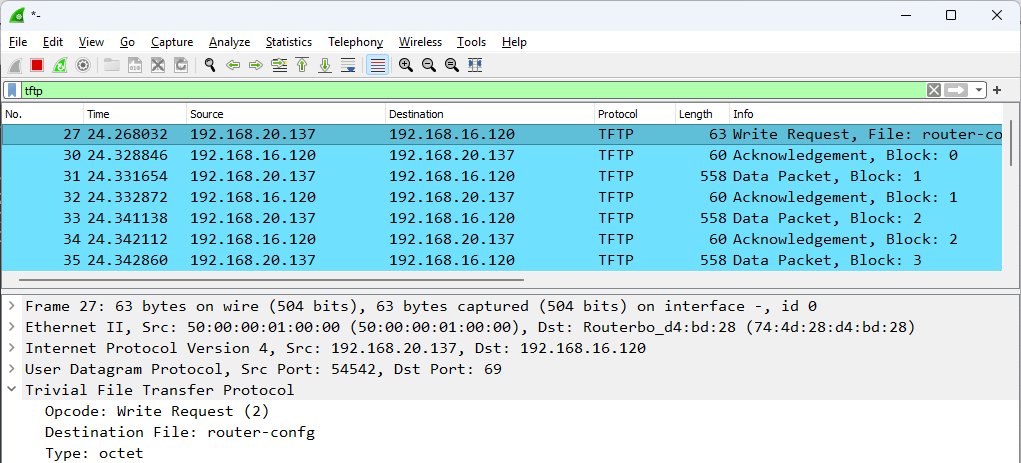1021x463 pixels.
Task: Select packet 27 Write Request row
Action: coord(502,135)
